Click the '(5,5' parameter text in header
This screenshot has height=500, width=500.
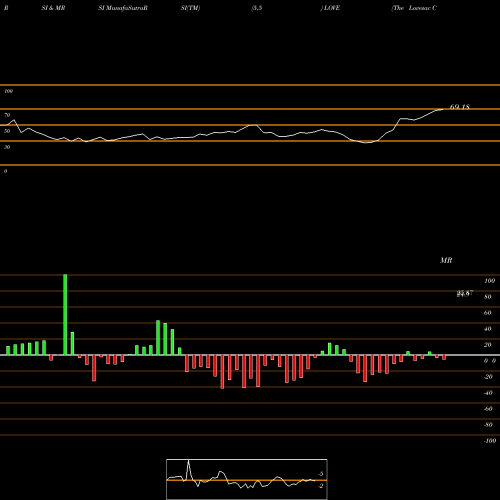point(257,8)
